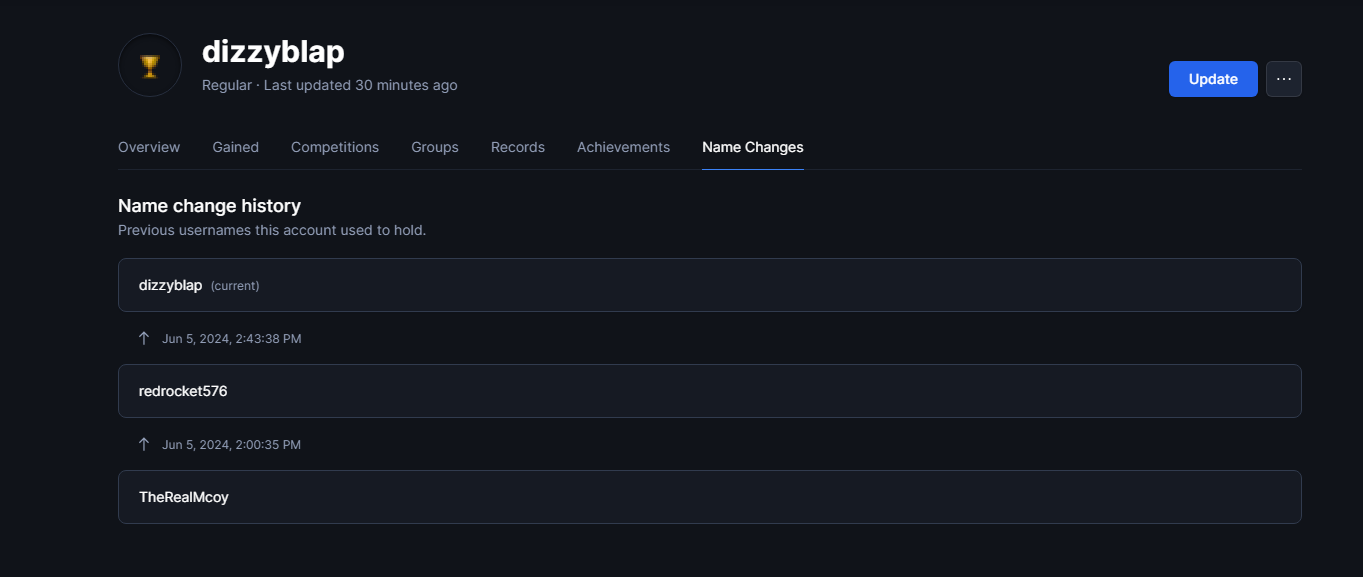Go to the Competitions tab
1363x577 pixels.
click(x=335, y=147)
